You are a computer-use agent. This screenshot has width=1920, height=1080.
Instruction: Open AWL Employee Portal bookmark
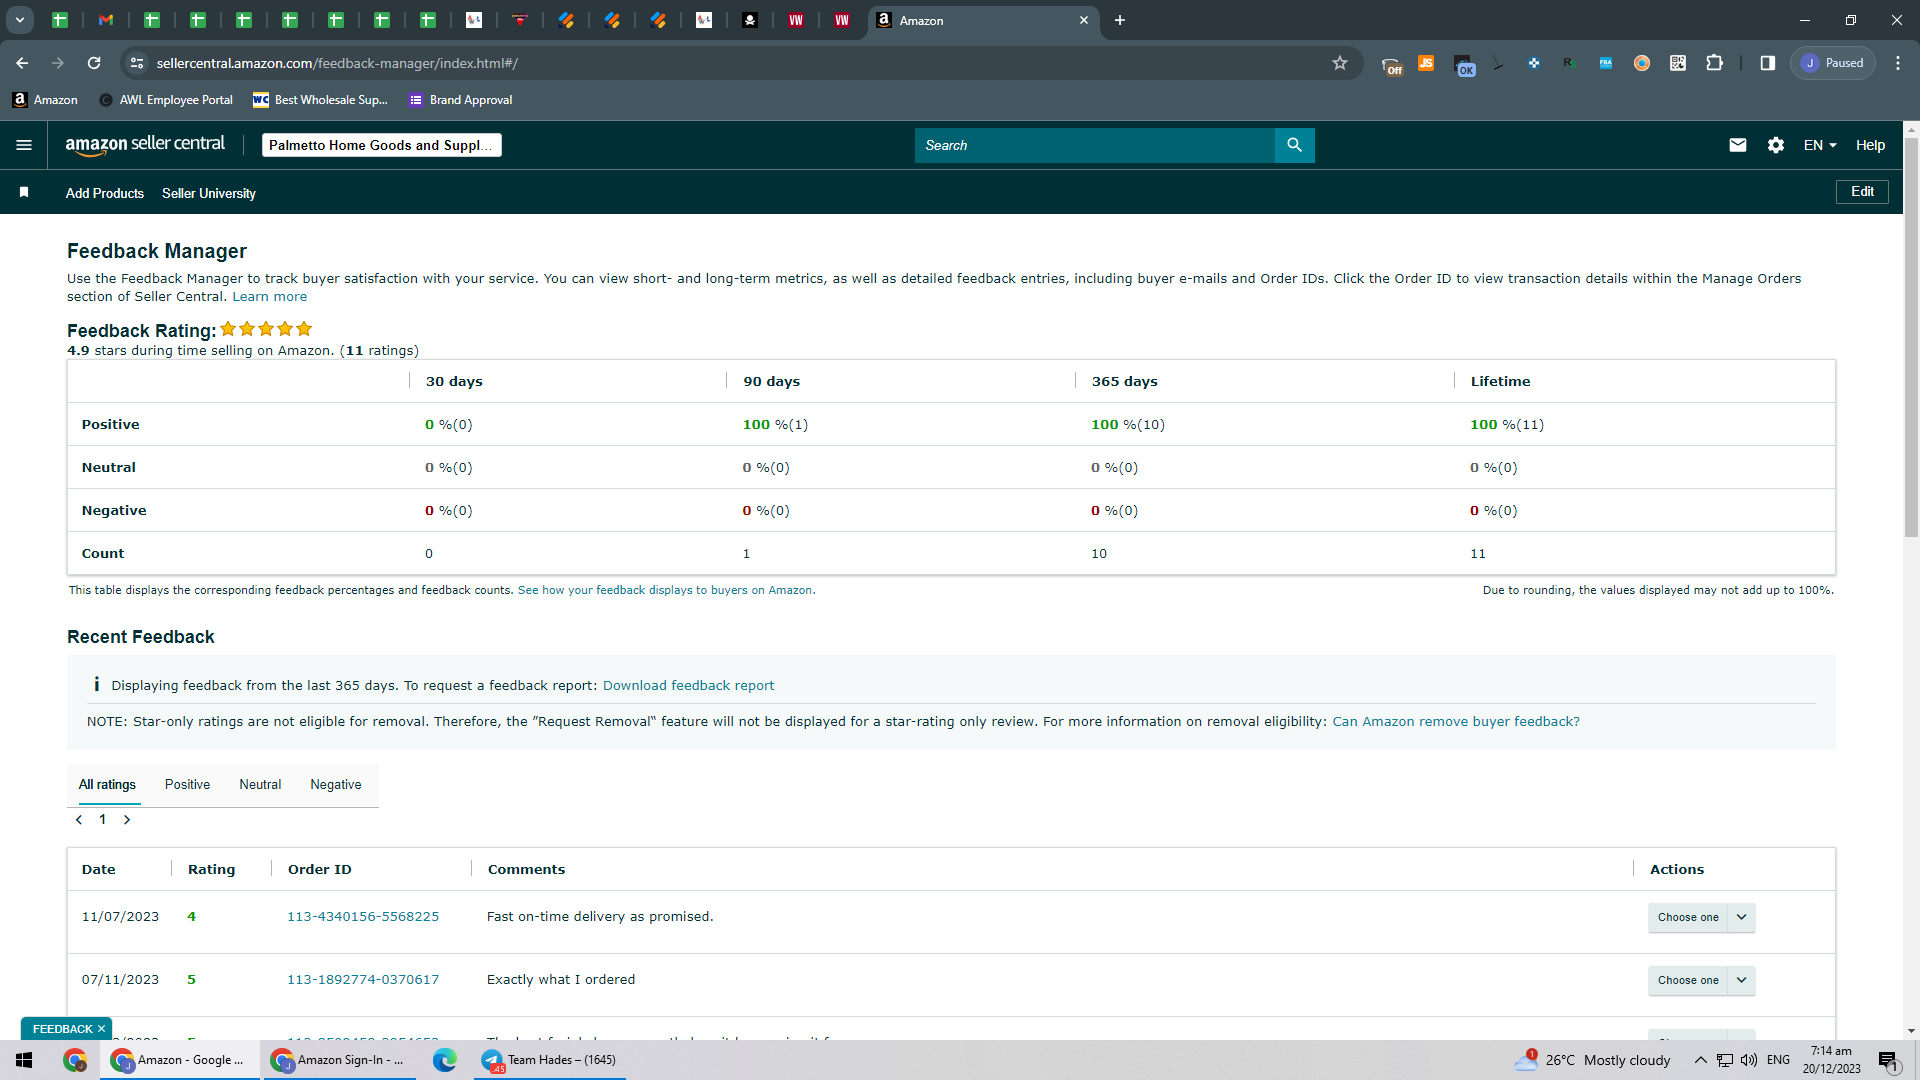(166, 99)
